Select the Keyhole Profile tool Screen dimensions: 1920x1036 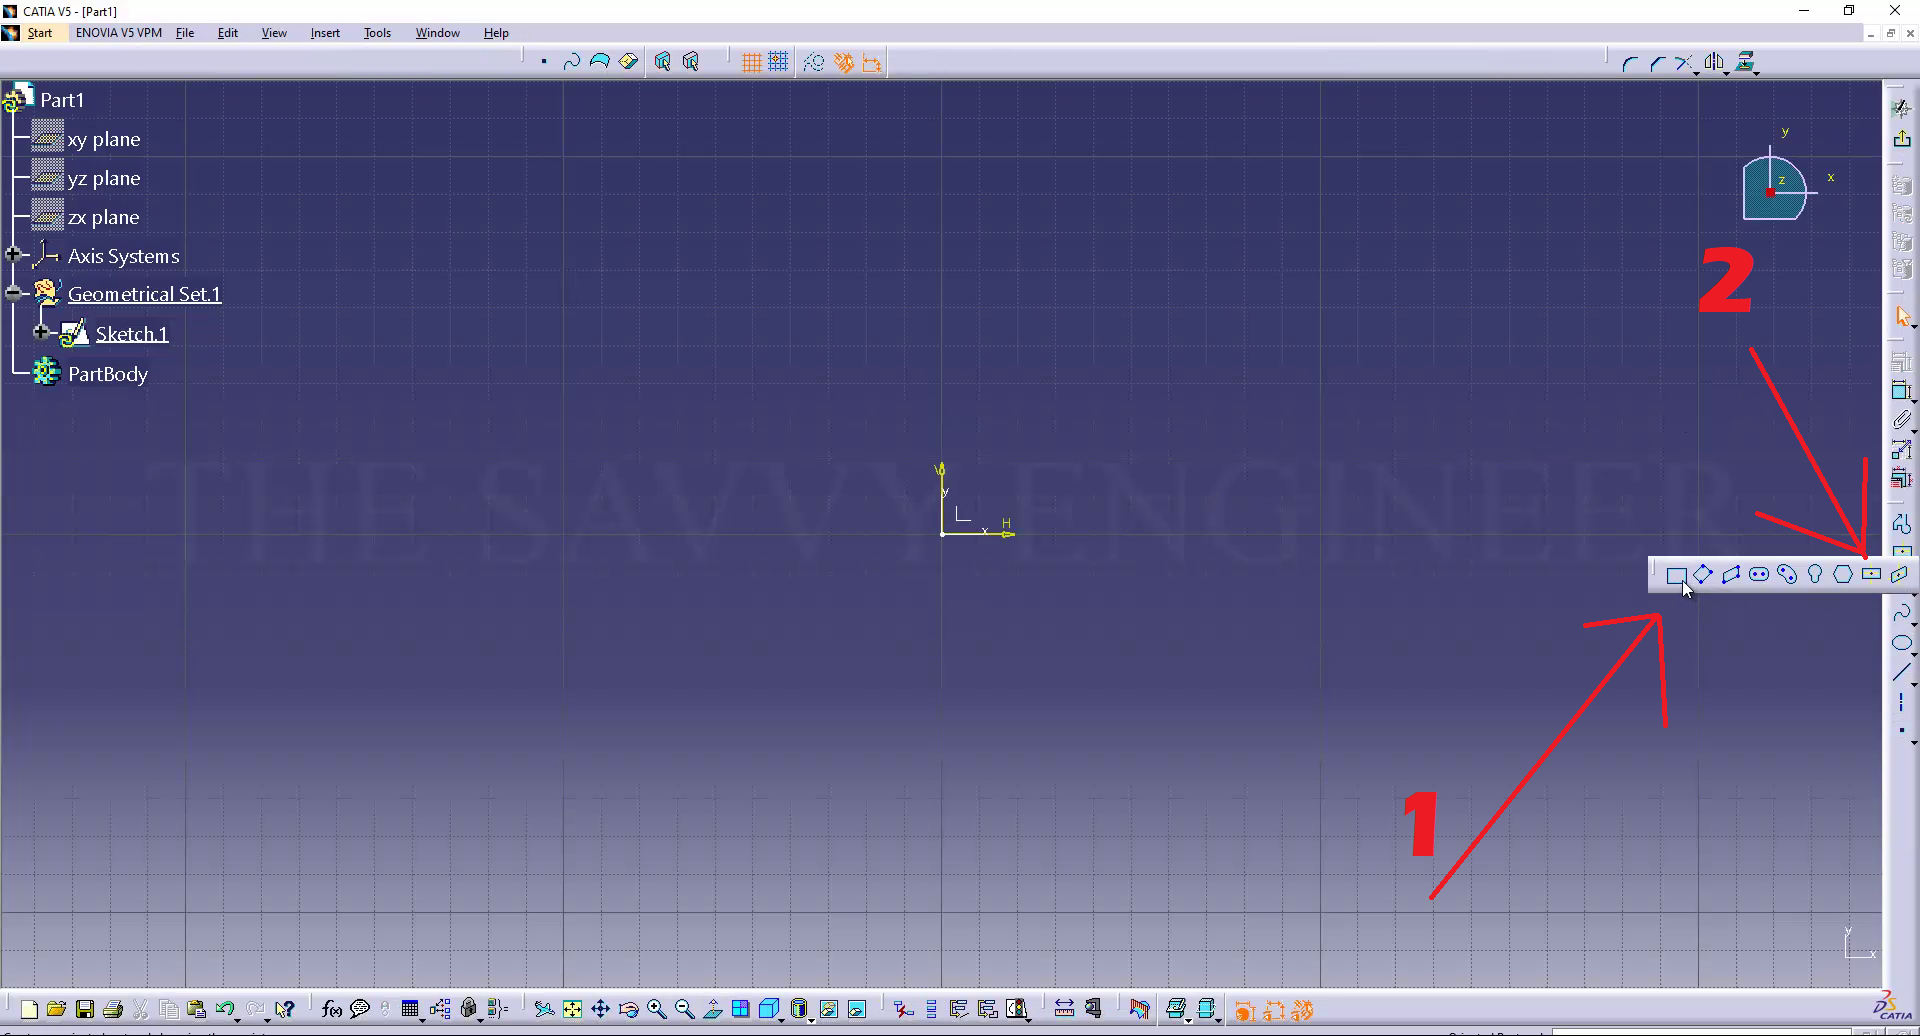[1815, 574]
